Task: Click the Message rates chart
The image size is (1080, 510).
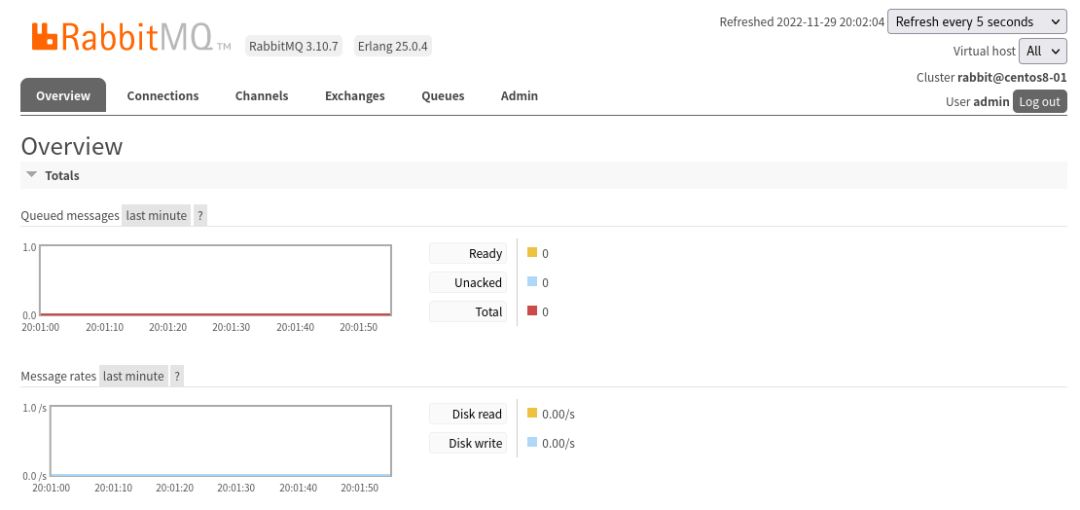Action: pos(220,441)
